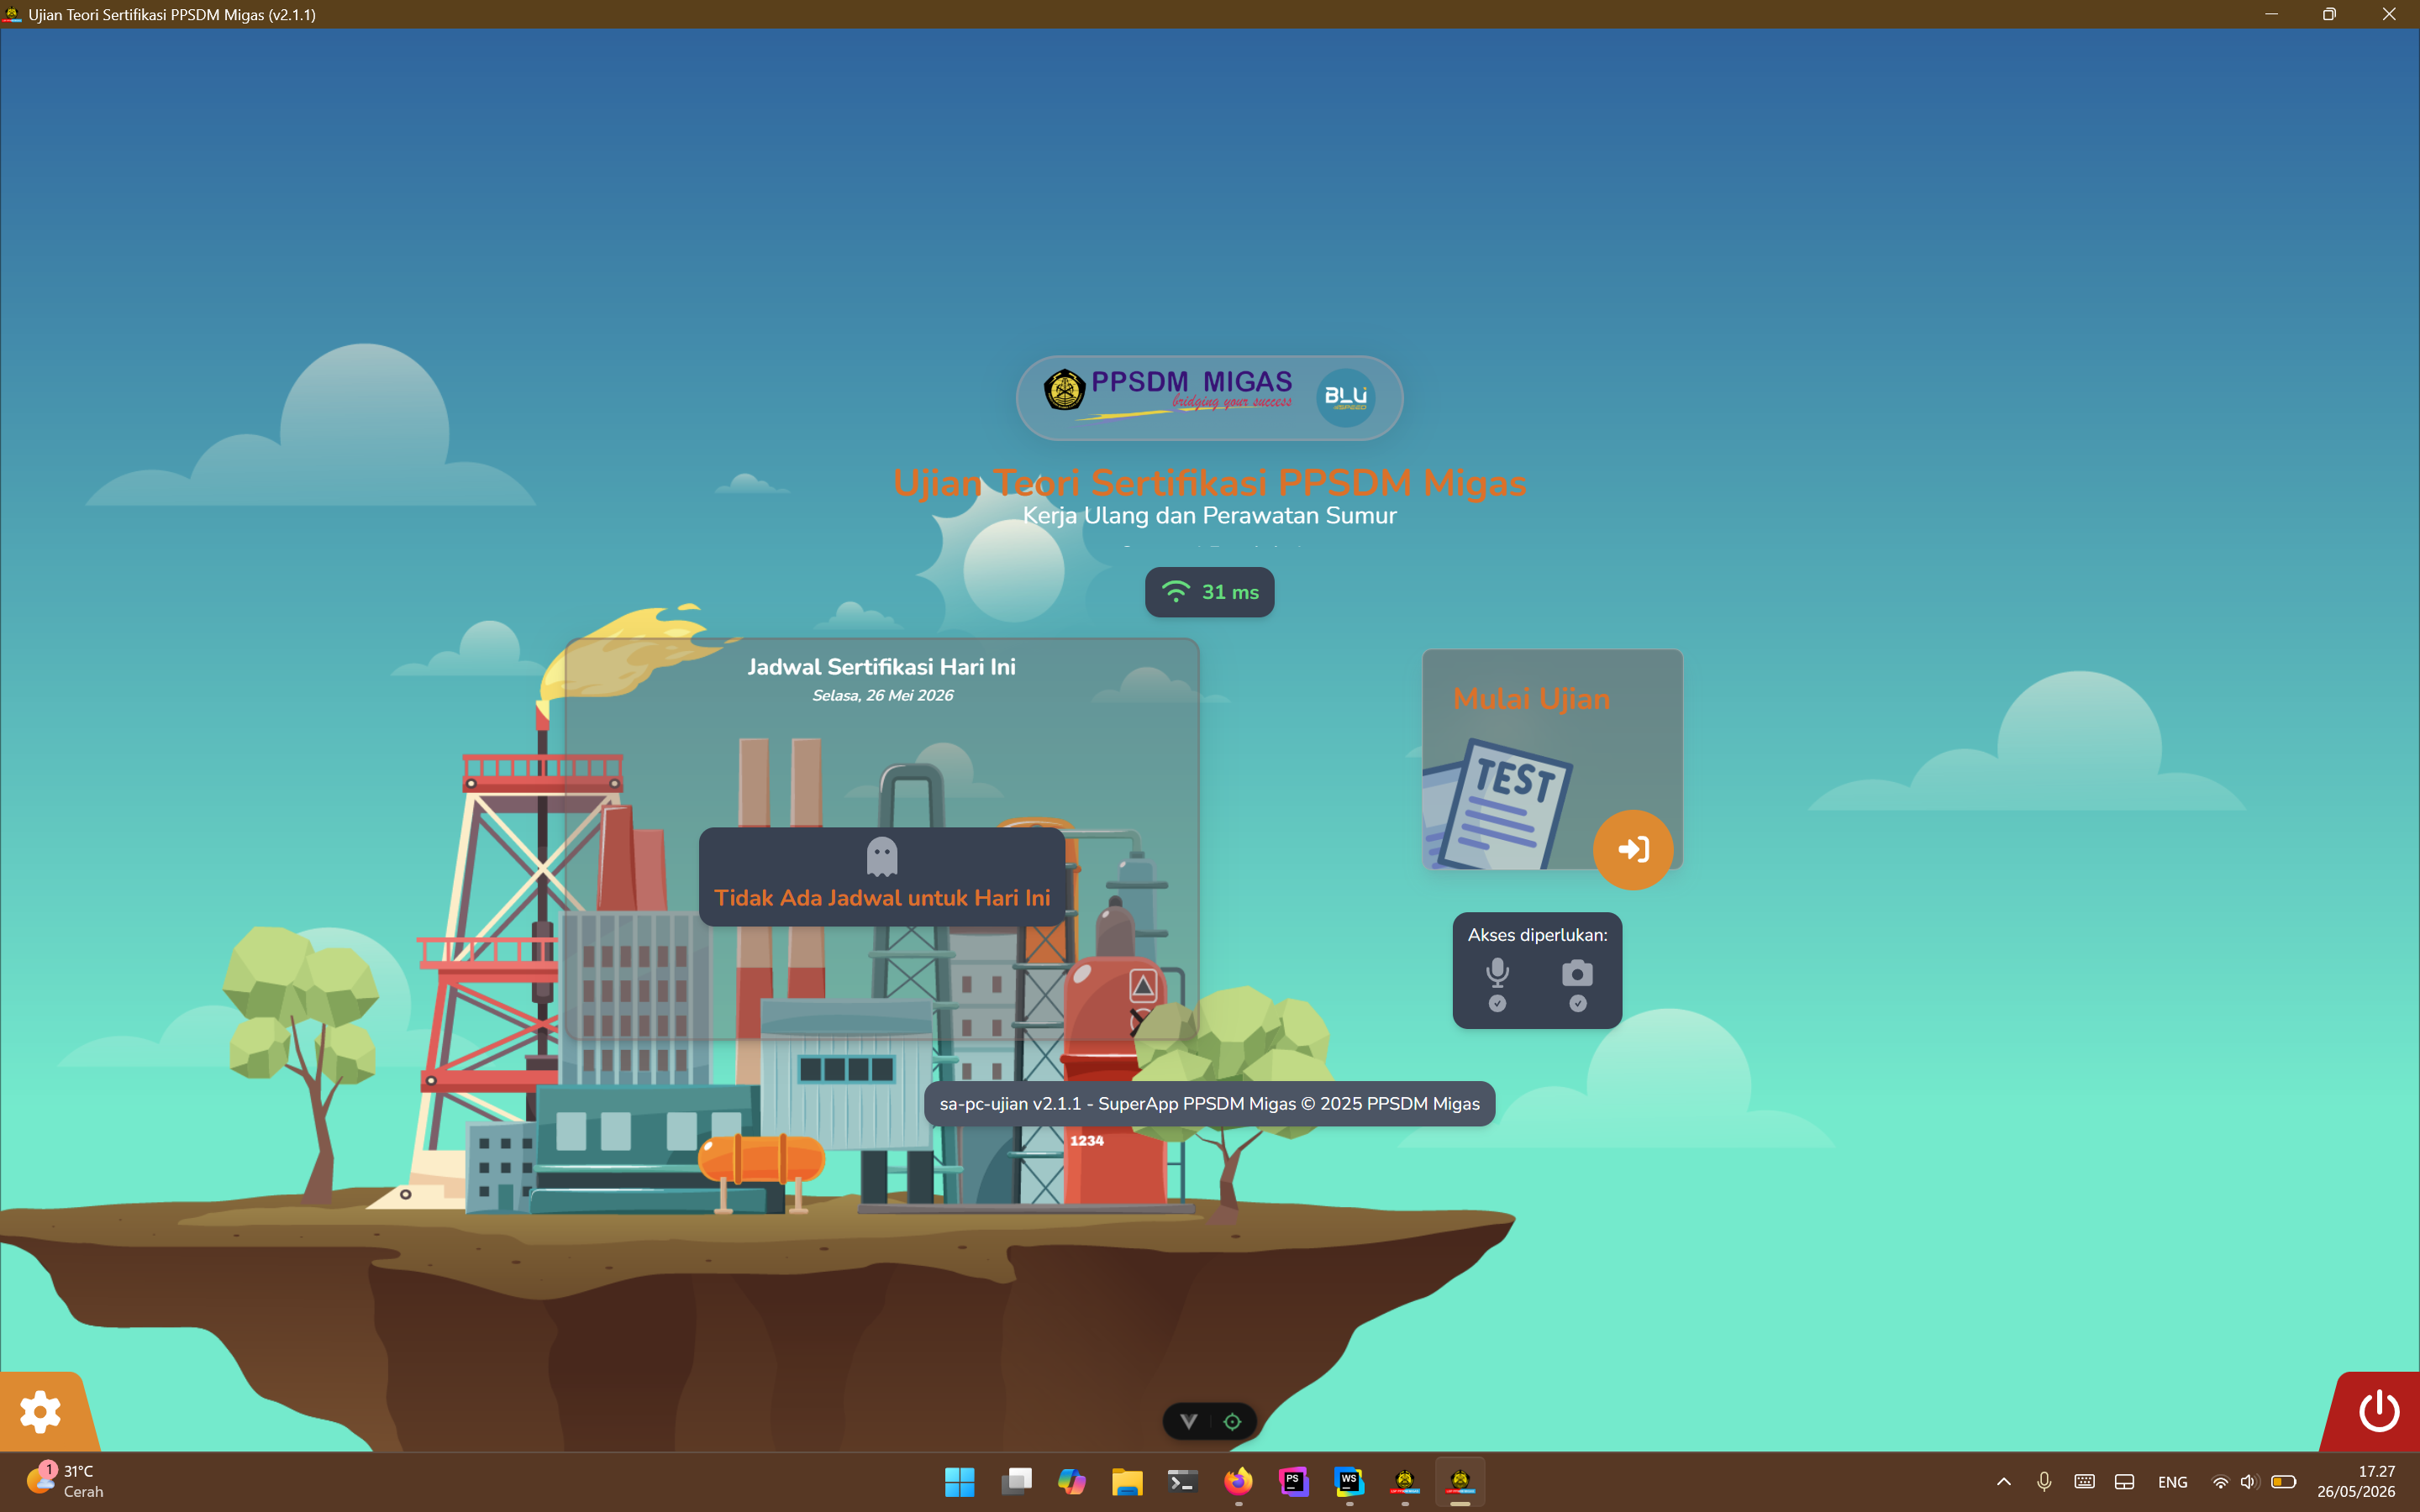This screenshot has height=1512, width=2420.
Task: Click the ENG language indicator
Action: 2172,1482
